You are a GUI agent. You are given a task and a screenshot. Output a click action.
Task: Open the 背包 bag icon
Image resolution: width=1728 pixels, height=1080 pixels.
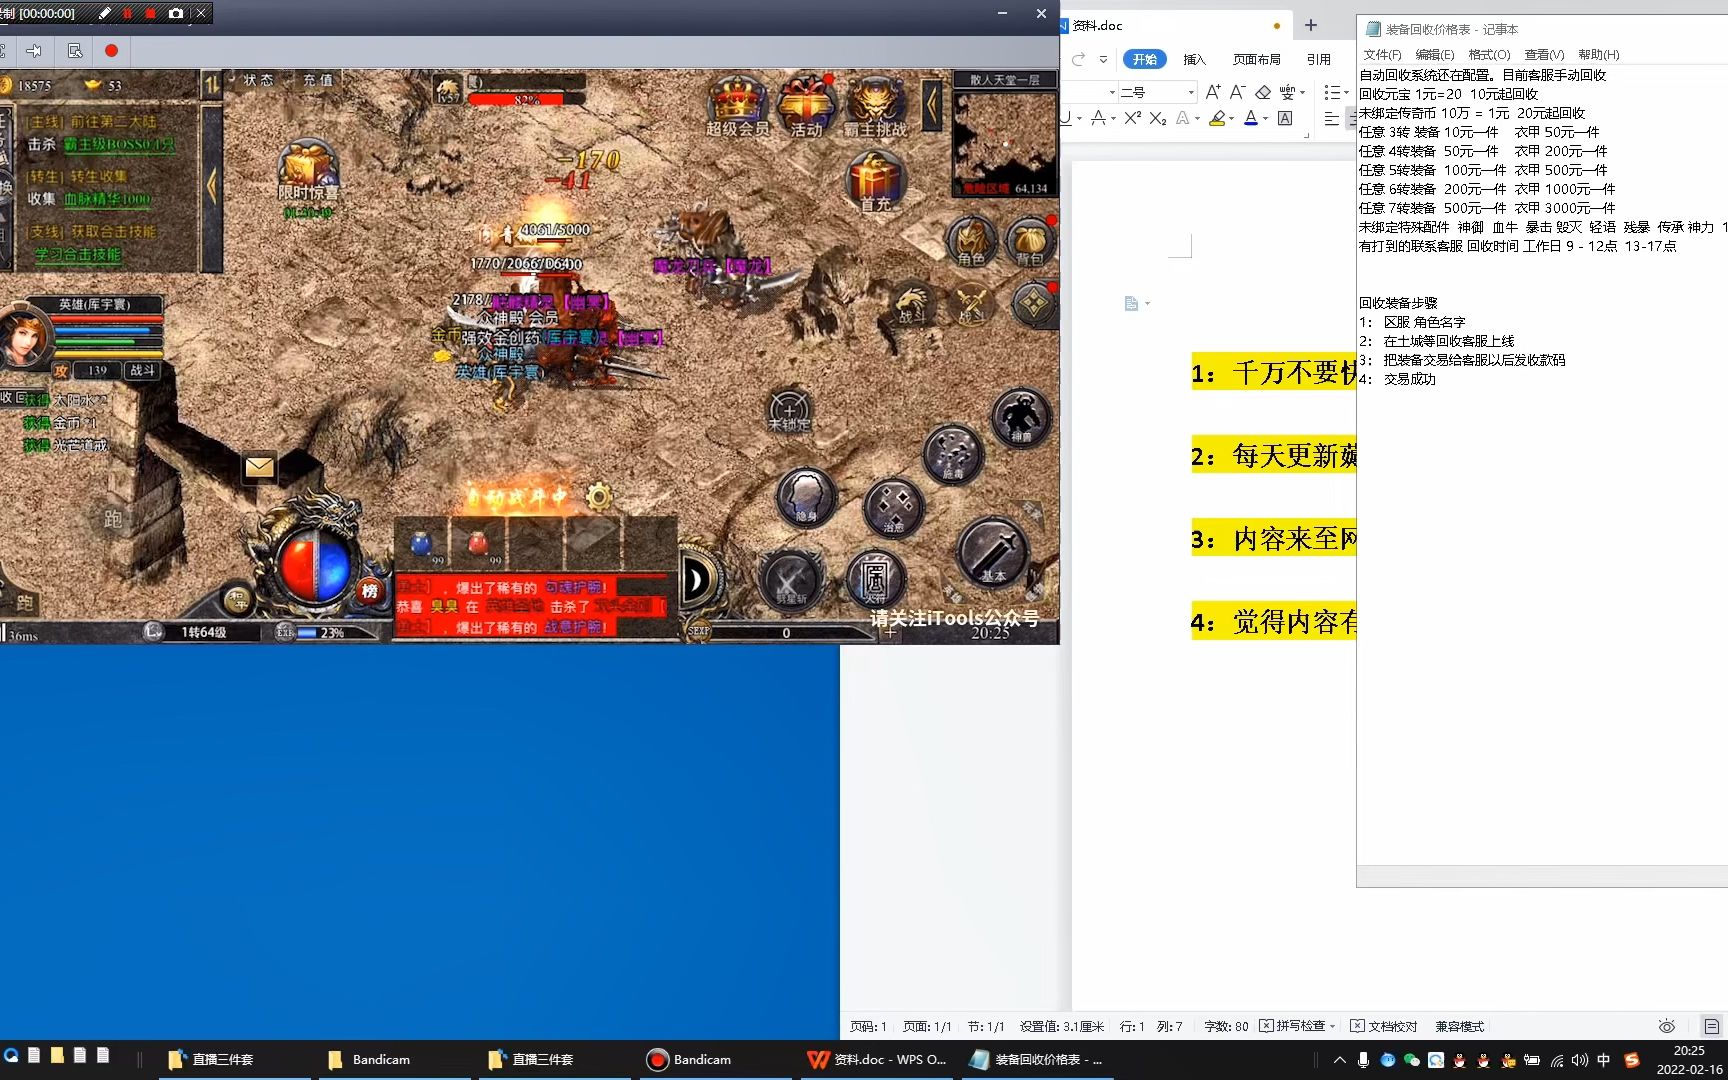pos(1030,242)
